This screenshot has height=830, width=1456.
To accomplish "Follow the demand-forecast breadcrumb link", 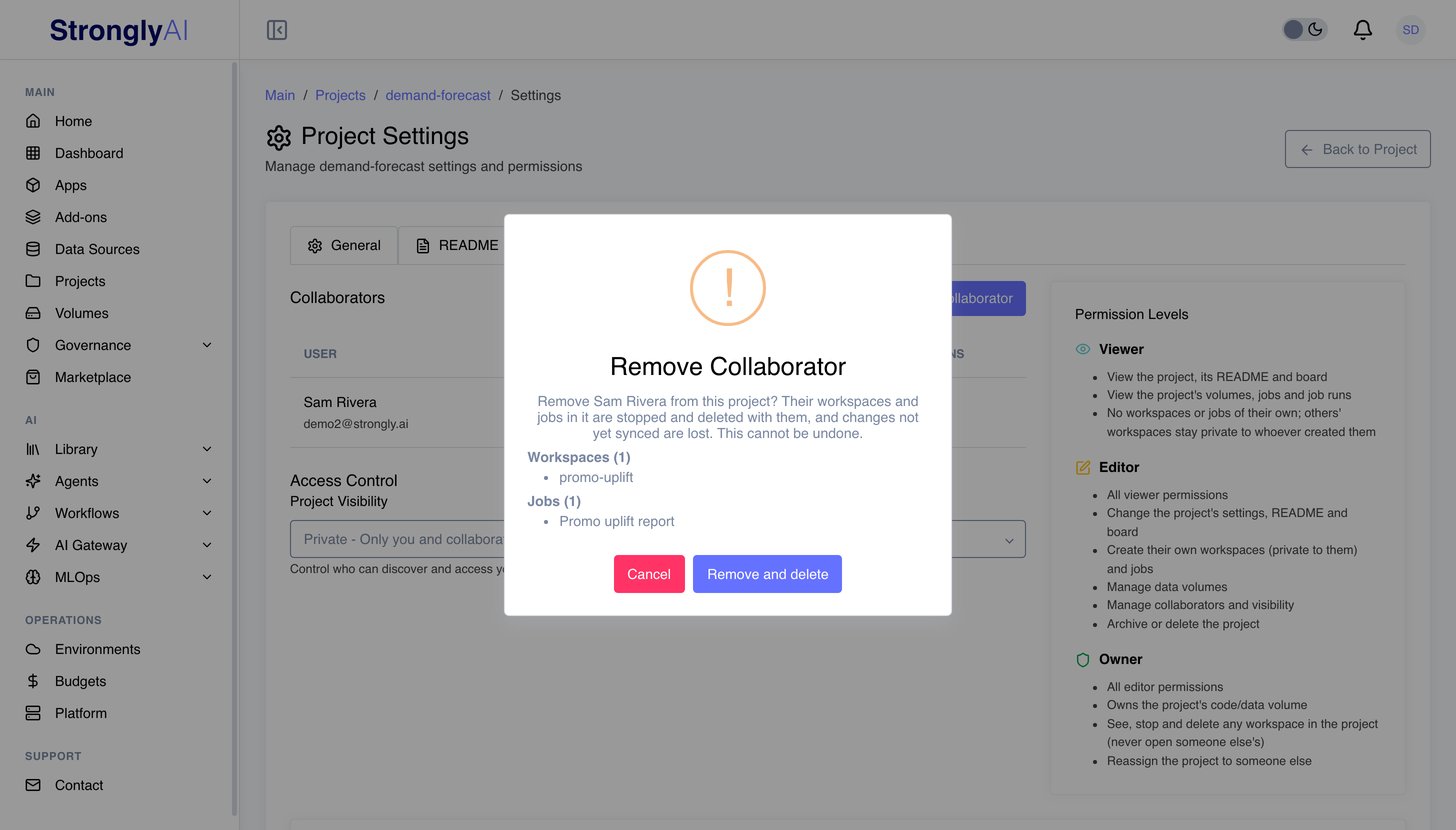I will 438,95.
